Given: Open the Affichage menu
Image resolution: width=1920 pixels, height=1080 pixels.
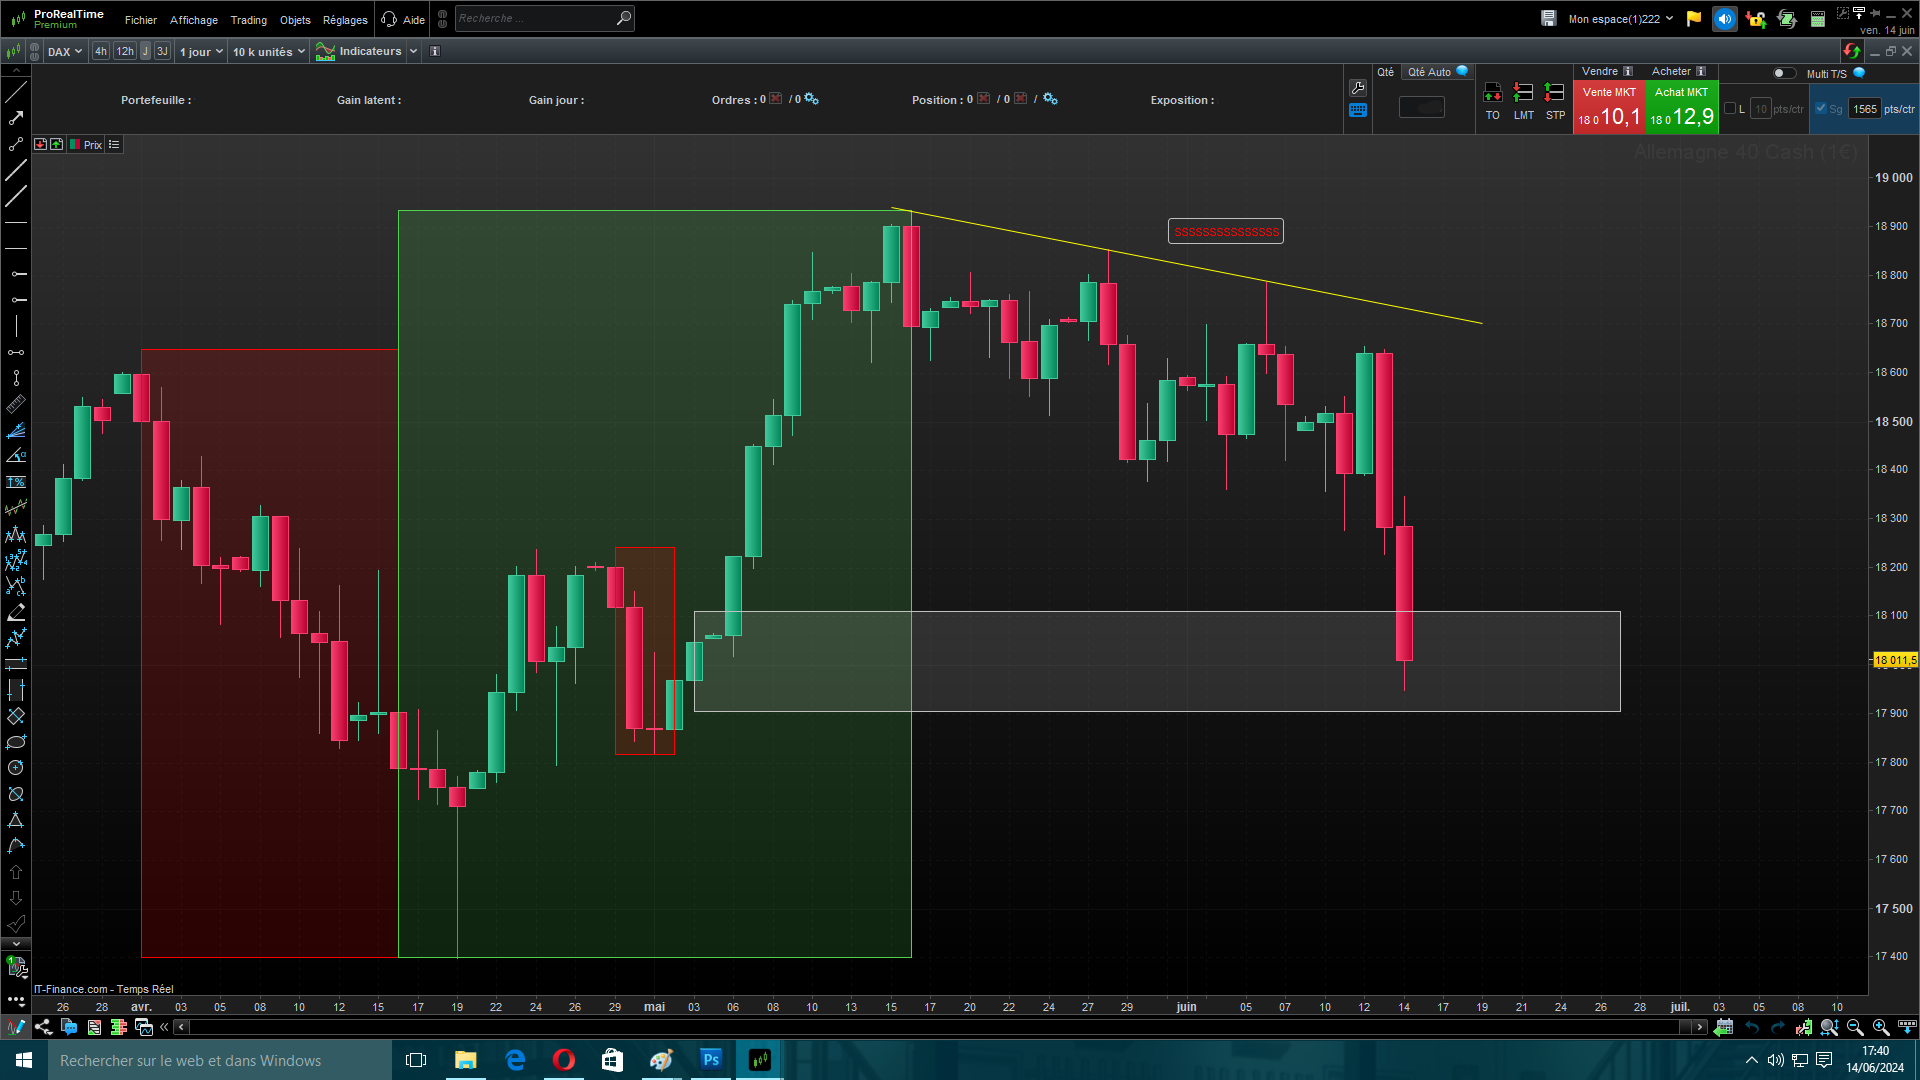Looking at the screenshot, I should point(193,20).
